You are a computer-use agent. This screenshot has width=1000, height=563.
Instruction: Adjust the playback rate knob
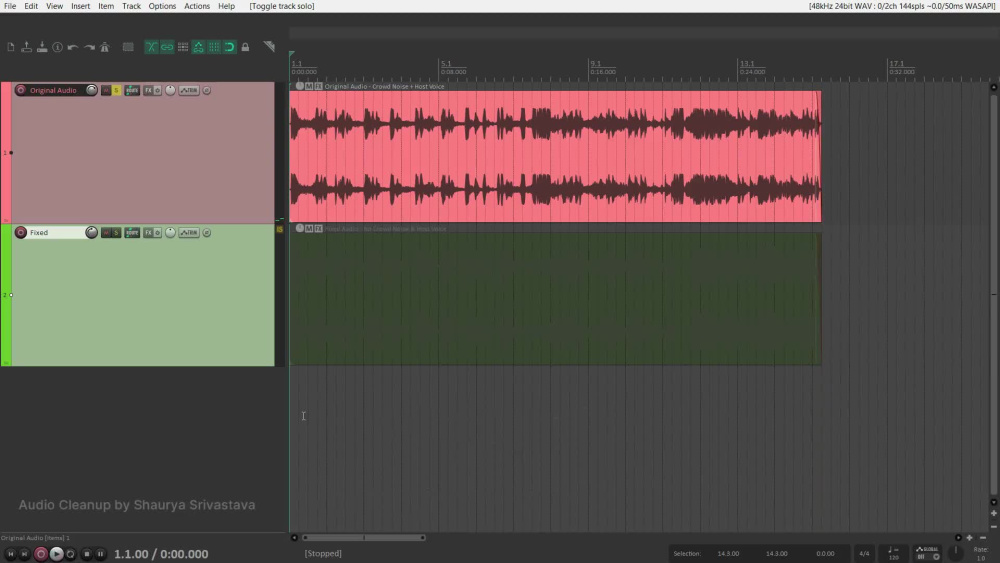click(955, 552)
